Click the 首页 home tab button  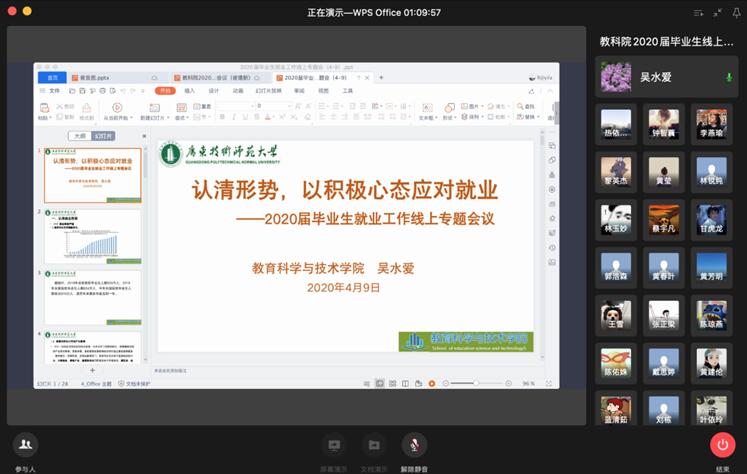[x=53, y=77]
